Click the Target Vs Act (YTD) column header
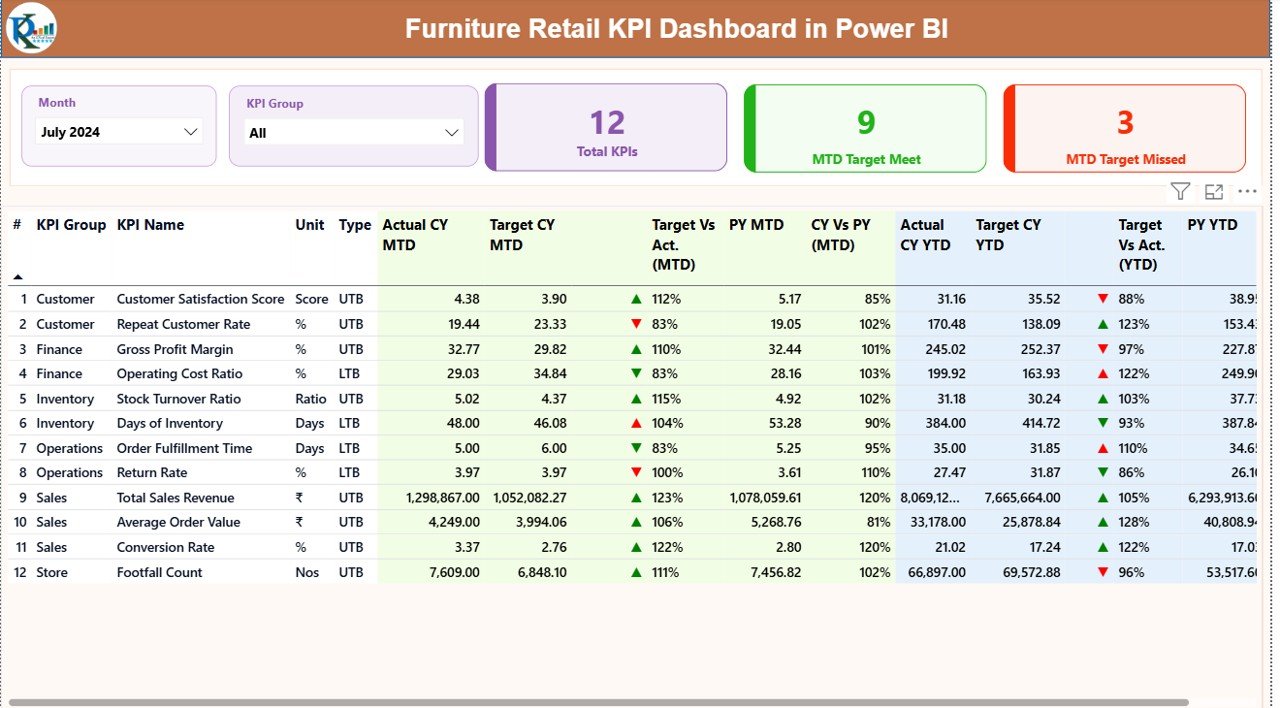Screen dimensions: 1280x708 pos(1140,247)
